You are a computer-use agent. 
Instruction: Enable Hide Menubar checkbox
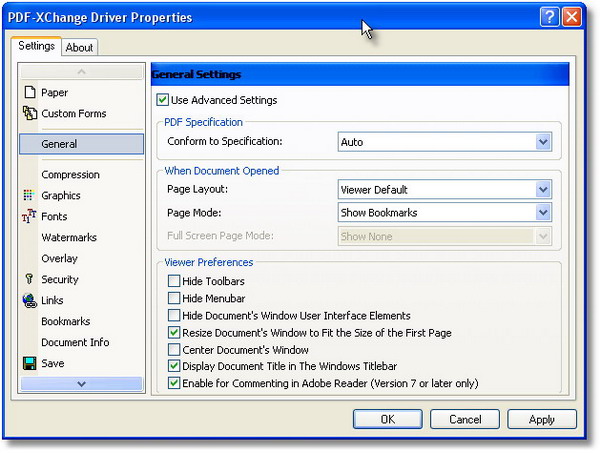pos(174,298)
